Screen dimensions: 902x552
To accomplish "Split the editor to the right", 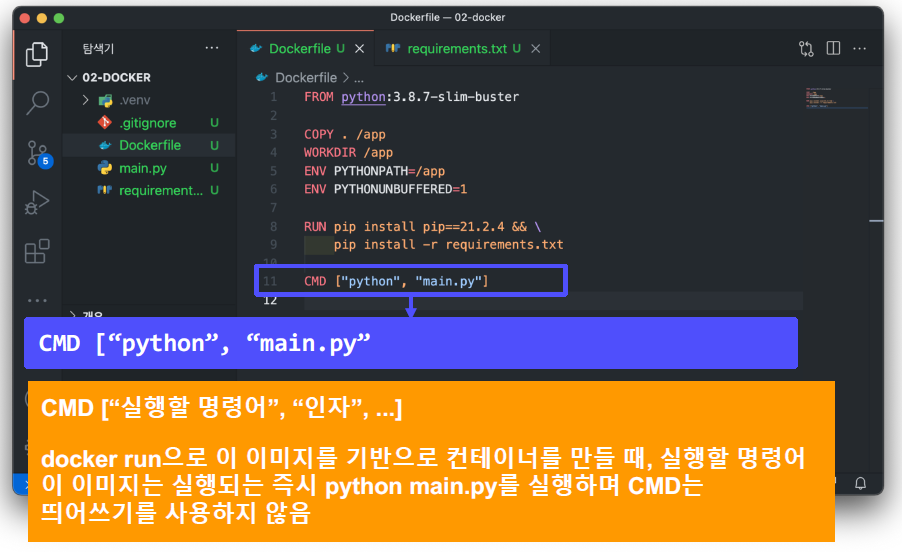I will click(833, 48).
